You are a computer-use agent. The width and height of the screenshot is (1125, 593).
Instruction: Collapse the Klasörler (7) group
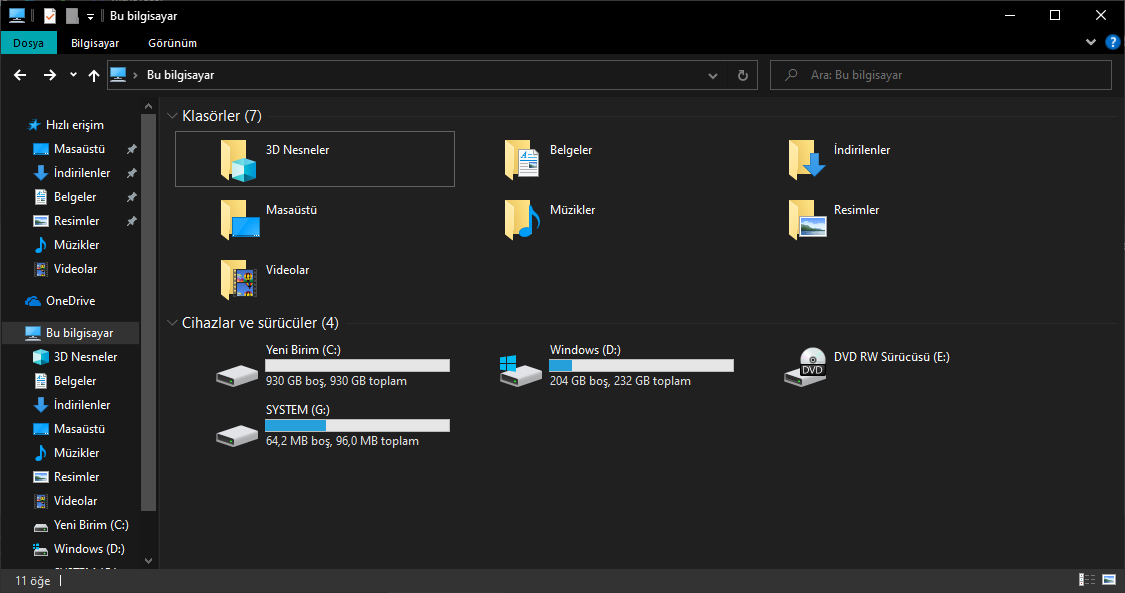172,116
